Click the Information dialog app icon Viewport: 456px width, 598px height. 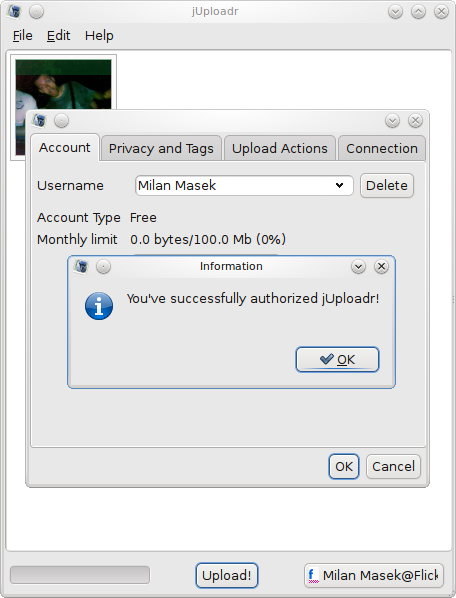[81, 266]
